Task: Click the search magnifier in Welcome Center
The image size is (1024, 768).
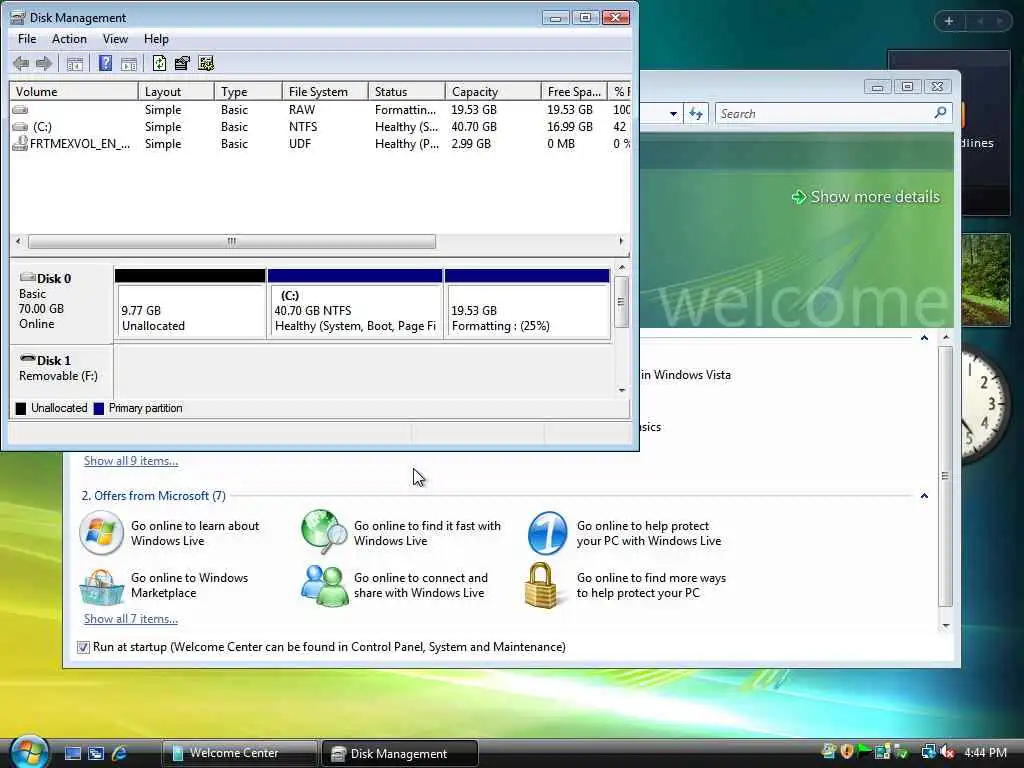Action: [940, 113]
